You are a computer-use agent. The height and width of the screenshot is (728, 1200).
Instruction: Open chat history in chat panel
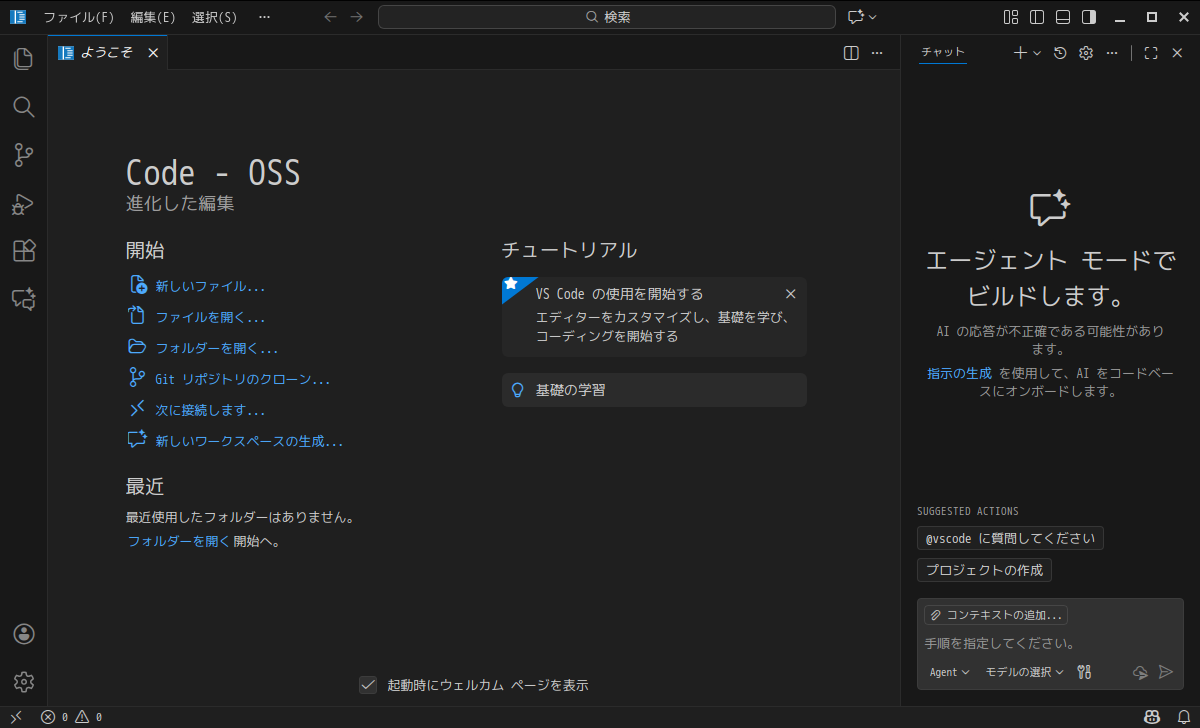coord(1060,53)
